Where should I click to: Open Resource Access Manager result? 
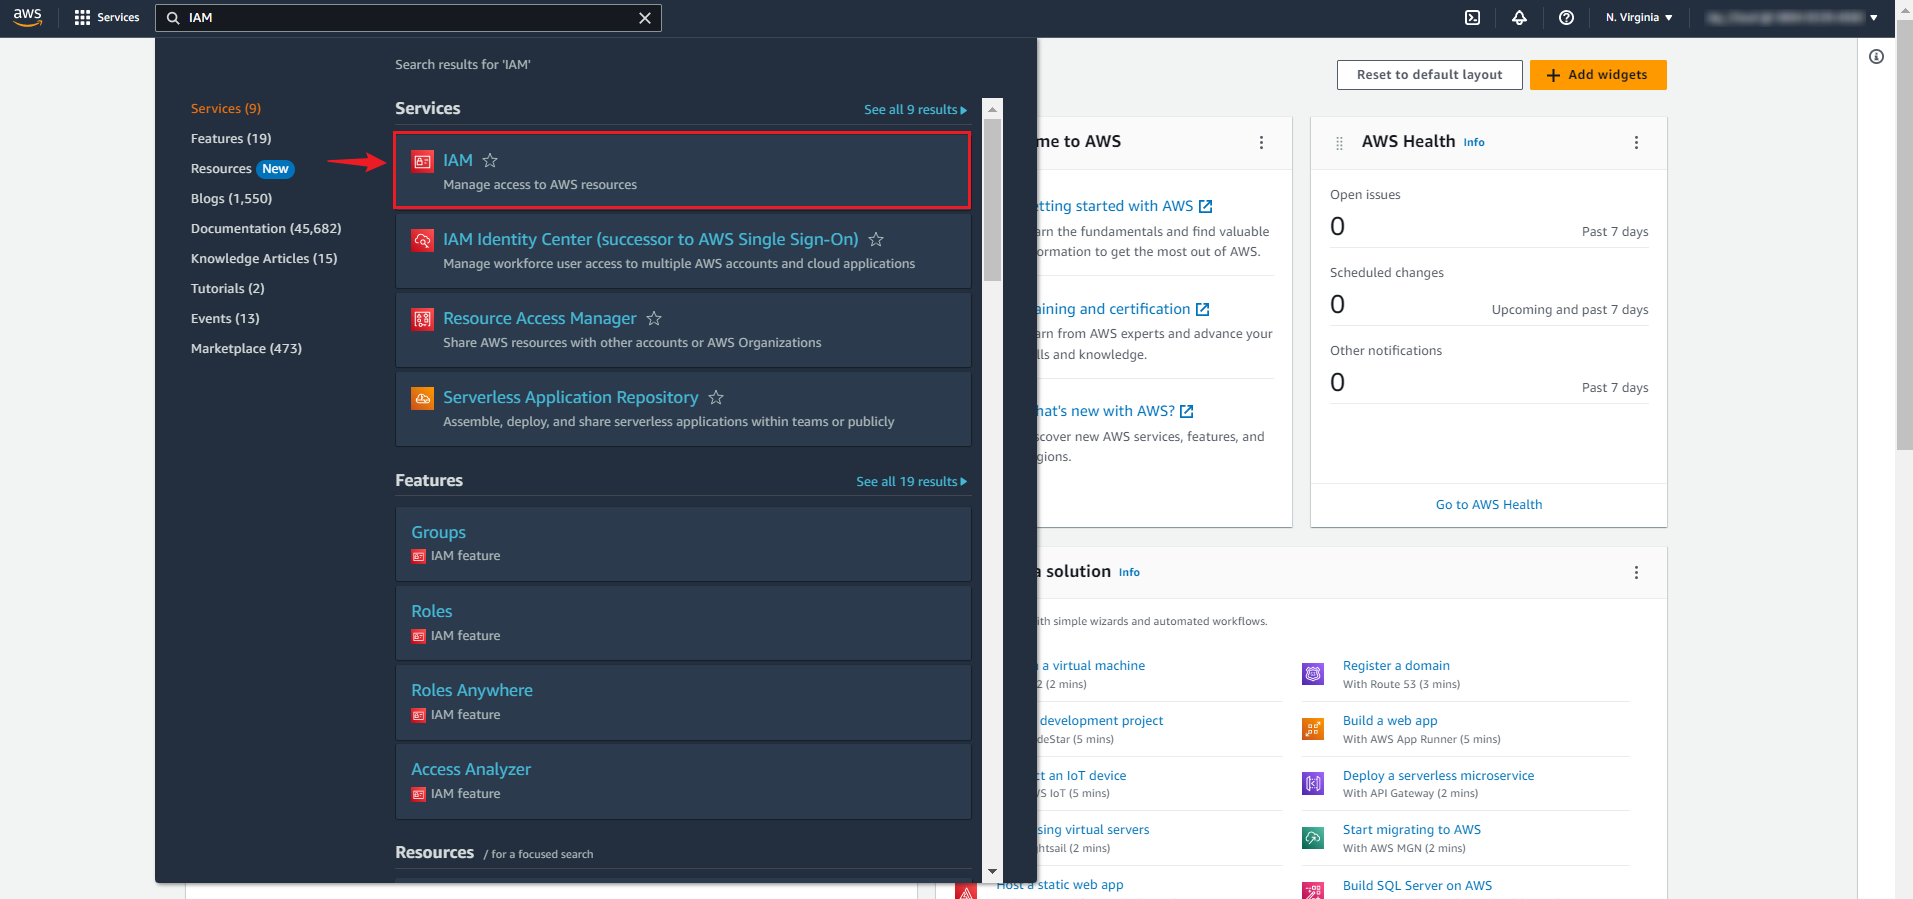click(540, 318)
